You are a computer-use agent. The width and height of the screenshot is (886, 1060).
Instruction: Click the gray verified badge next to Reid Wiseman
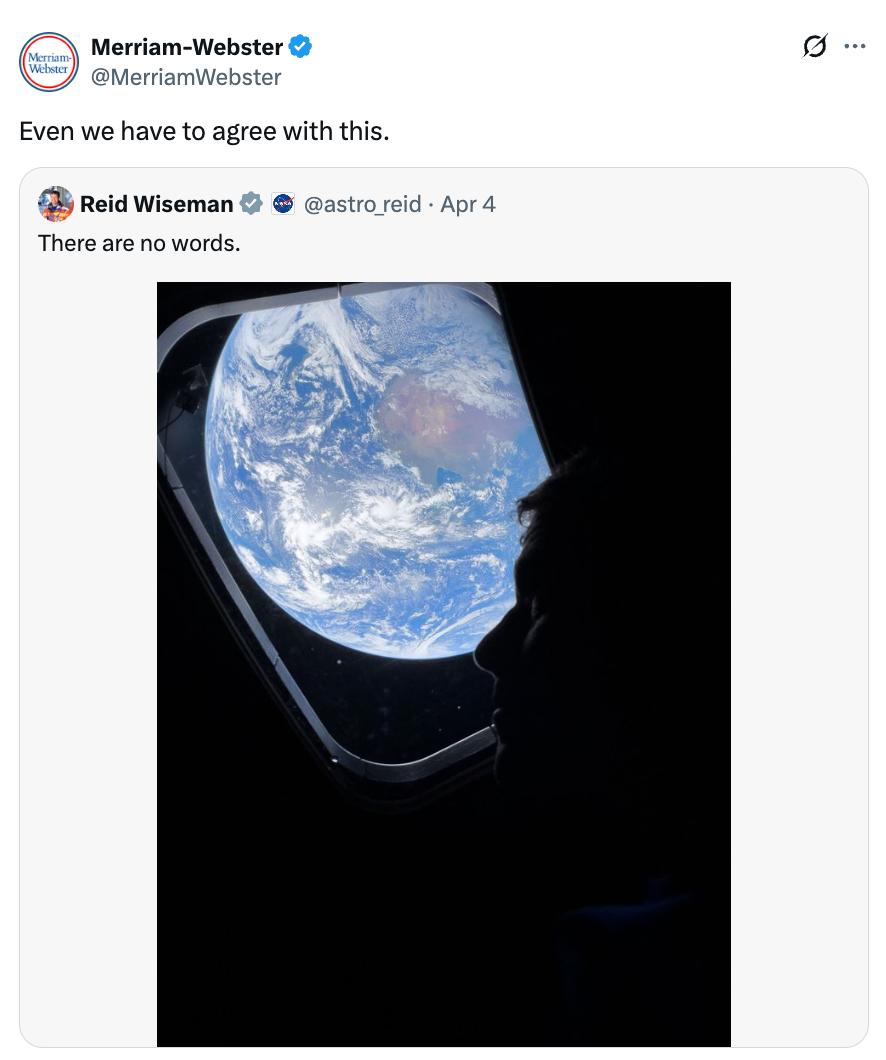(x=252, y=204)
